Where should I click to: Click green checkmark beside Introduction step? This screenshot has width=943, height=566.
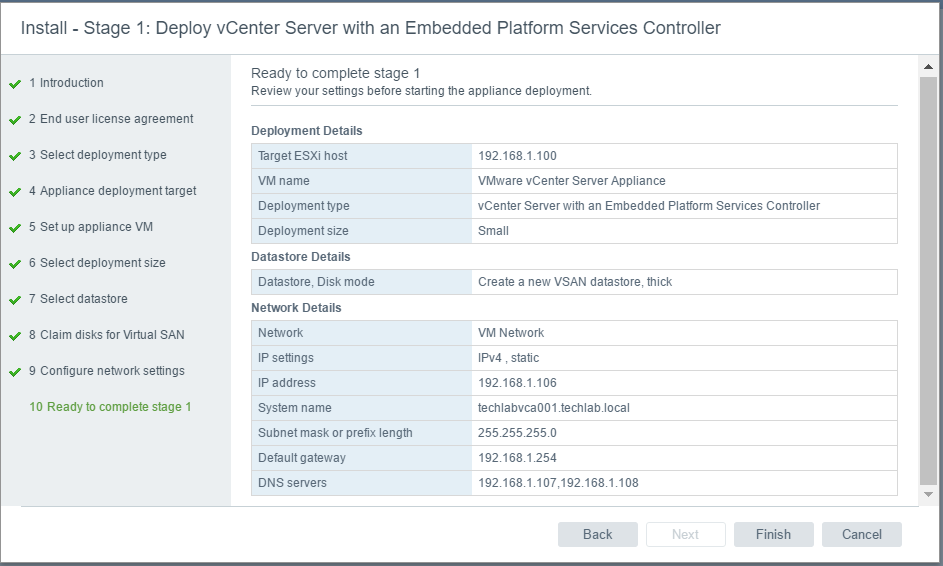[x=15, y=84]
